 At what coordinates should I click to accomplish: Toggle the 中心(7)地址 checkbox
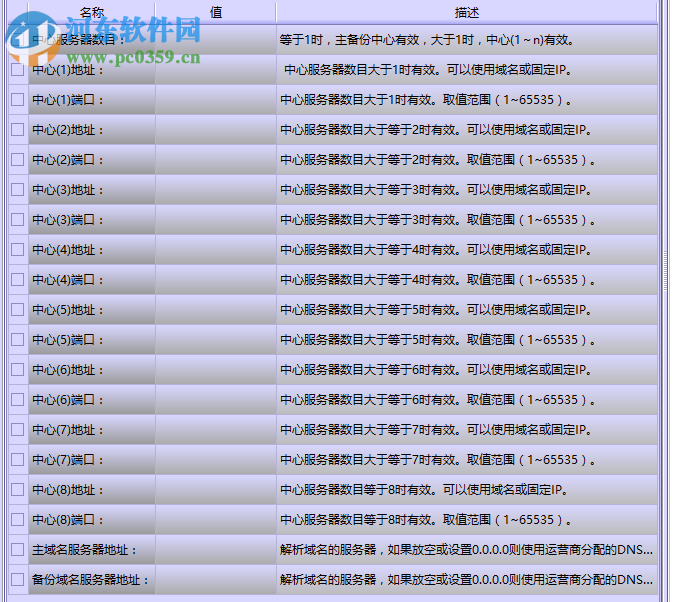18,430
